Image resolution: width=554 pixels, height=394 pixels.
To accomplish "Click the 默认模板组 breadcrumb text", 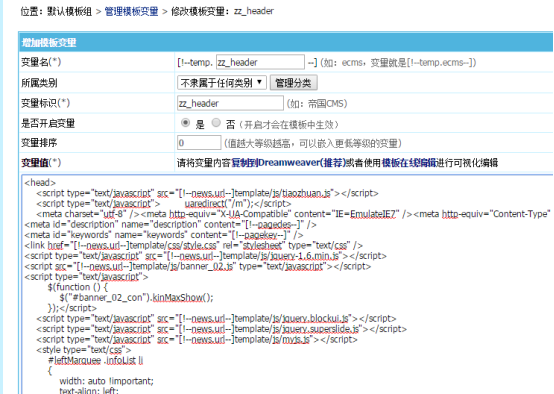I will [69, 11].
